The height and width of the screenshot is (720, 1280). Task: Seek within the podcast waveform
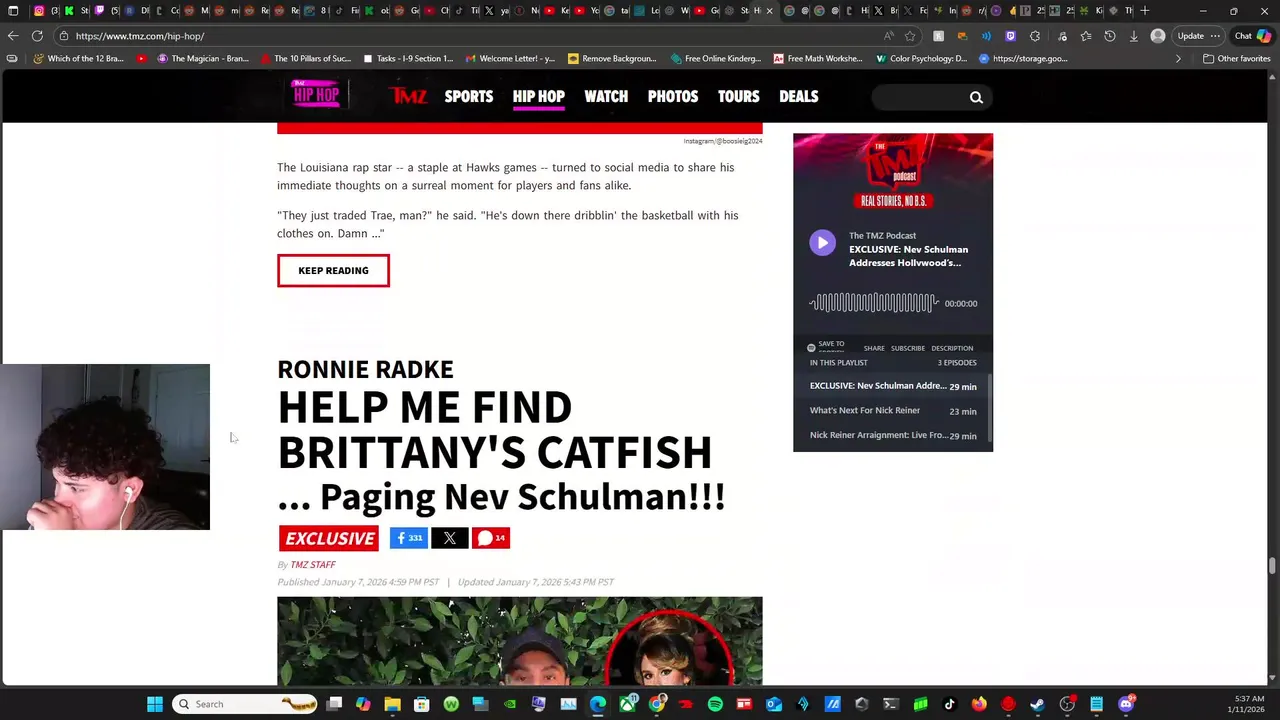873,303
